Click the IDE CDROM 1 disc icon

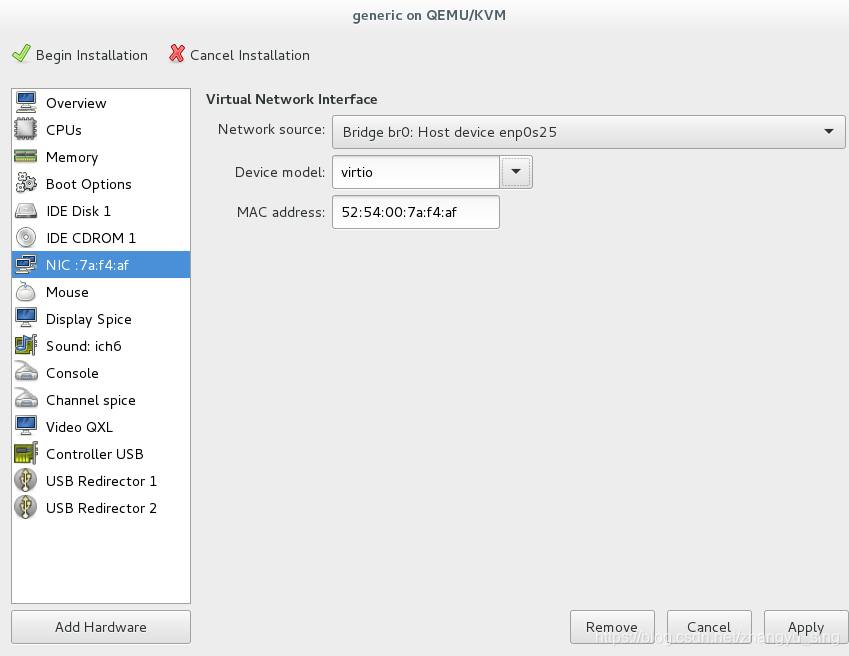coord(26,238)
